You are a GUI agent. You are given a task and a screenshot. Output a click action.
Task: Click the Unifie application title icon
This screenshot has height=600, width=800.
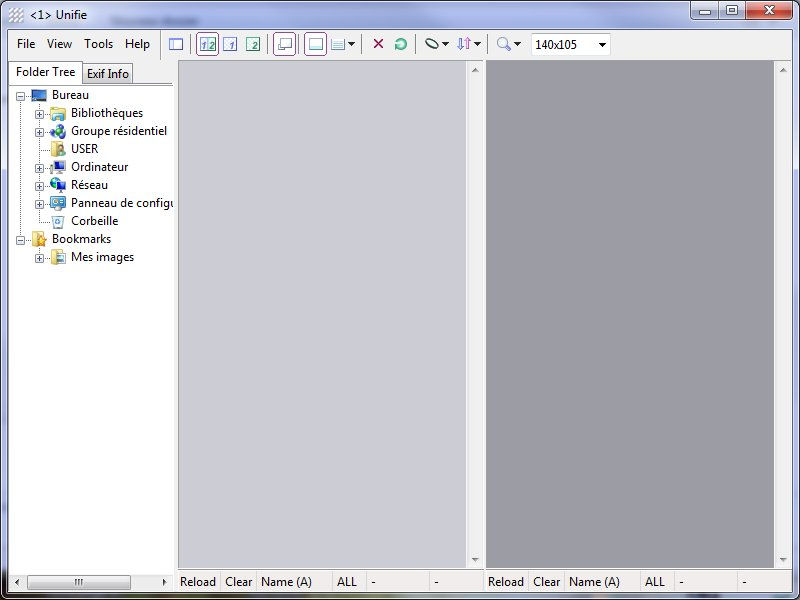16,15
